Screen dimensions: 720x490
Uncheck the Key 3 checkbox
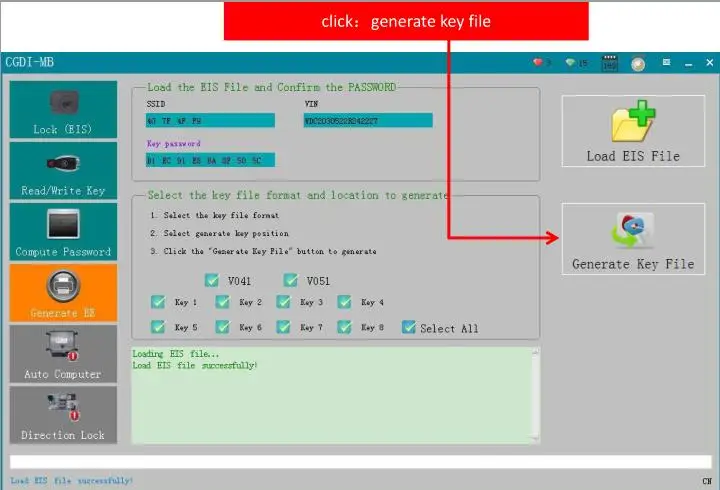283,302
